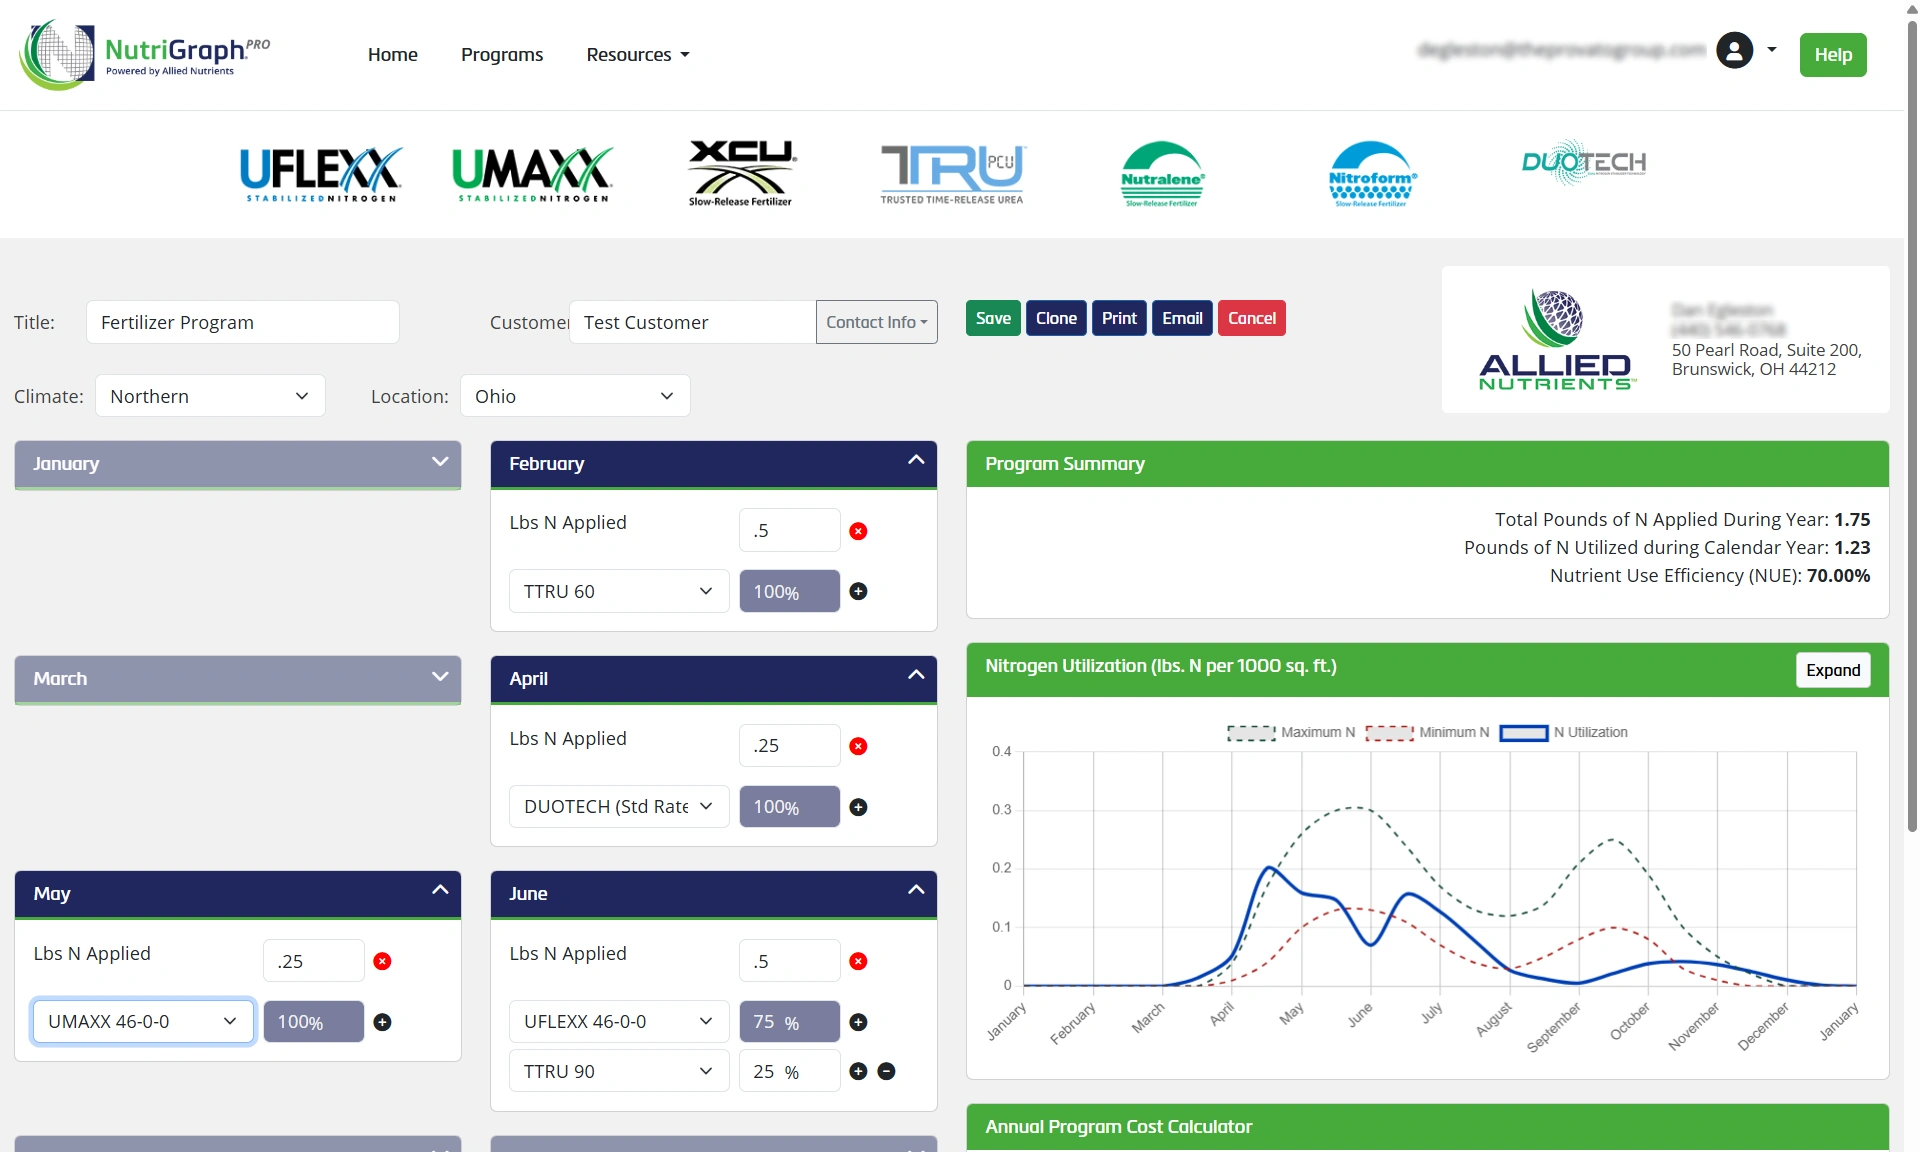Add product row next to UMAXX 46-0-0

point(382,1022)
